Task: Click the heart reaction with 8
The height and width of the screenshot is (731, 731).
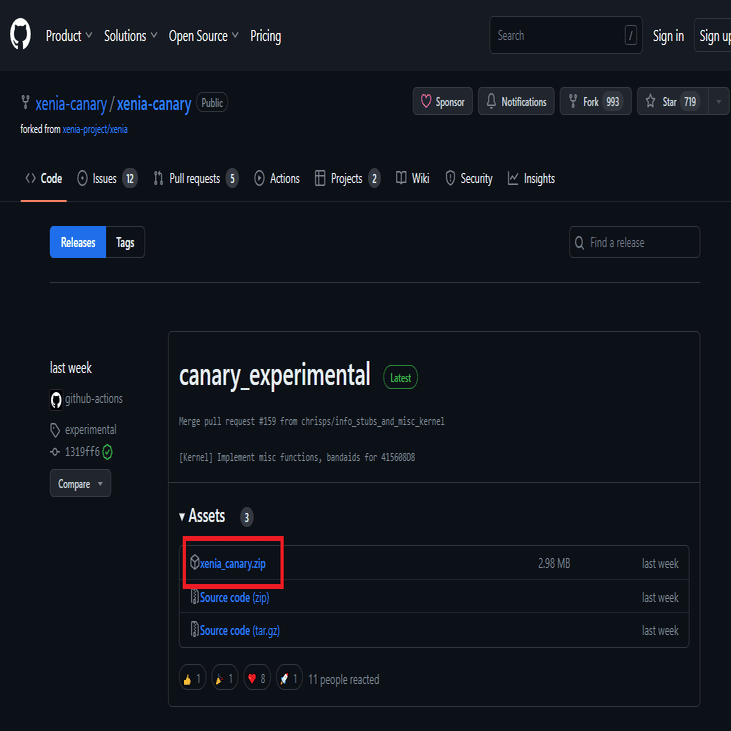Action: click(257, 678)
